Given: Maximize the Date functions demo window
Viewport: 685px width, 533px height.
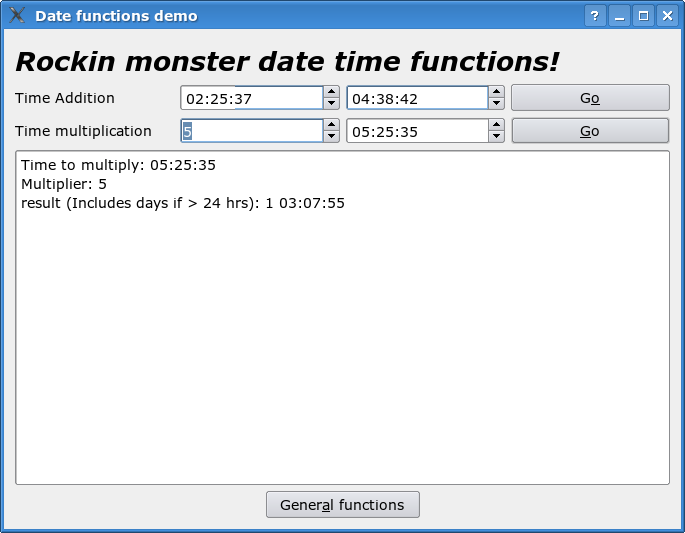Looking at the screenshot, I should pyautogui.click(x=643, y=16).
